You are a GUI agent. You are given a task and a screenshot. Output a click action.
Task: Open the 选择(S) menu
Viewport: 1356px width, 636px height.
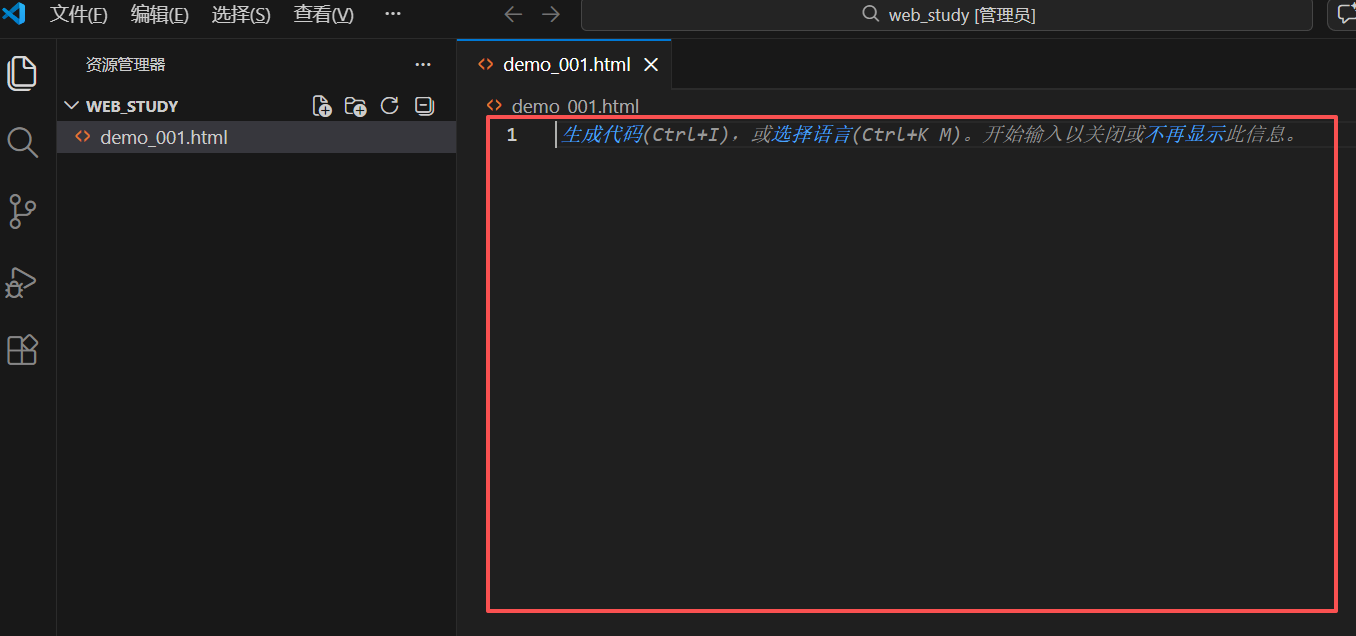click(x=241, y=14)
